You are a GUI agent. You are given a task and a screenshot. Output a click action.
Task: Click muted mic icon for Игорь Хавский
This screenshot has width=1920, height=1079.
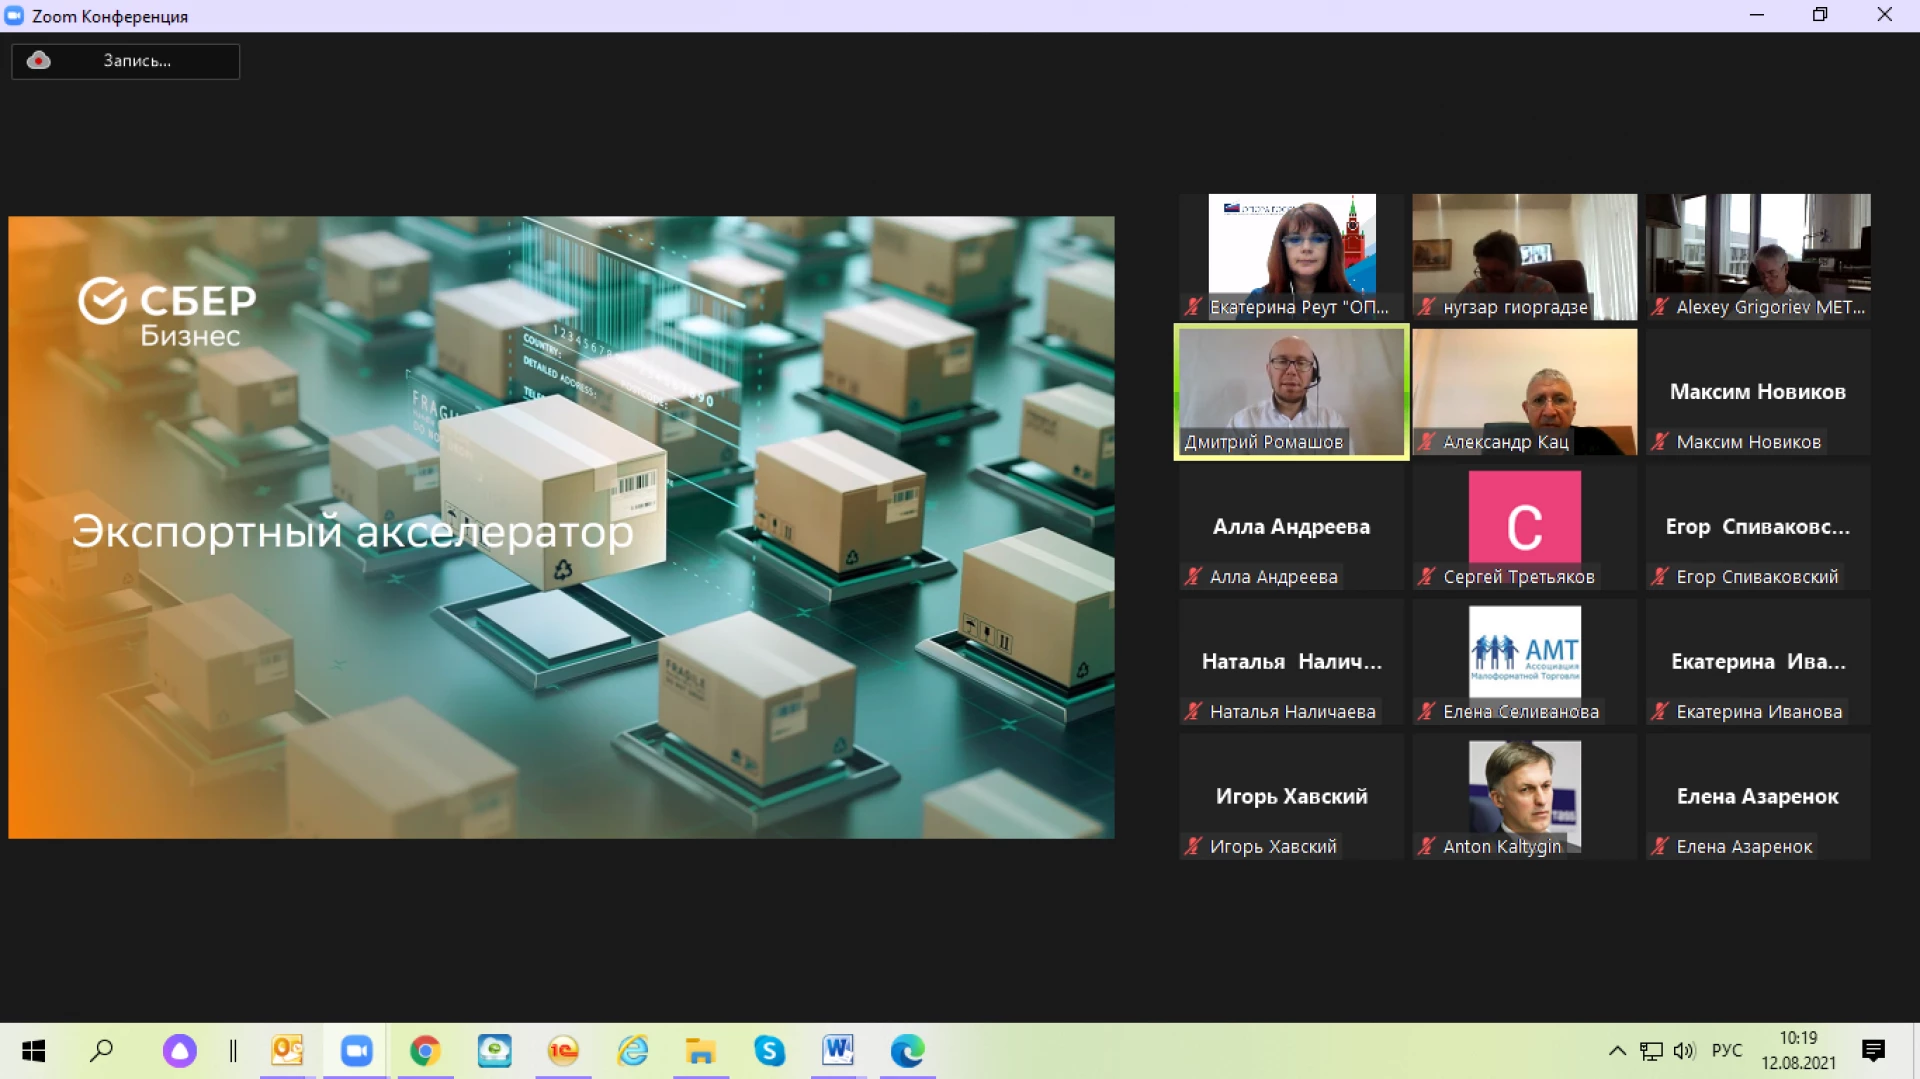1194,847
